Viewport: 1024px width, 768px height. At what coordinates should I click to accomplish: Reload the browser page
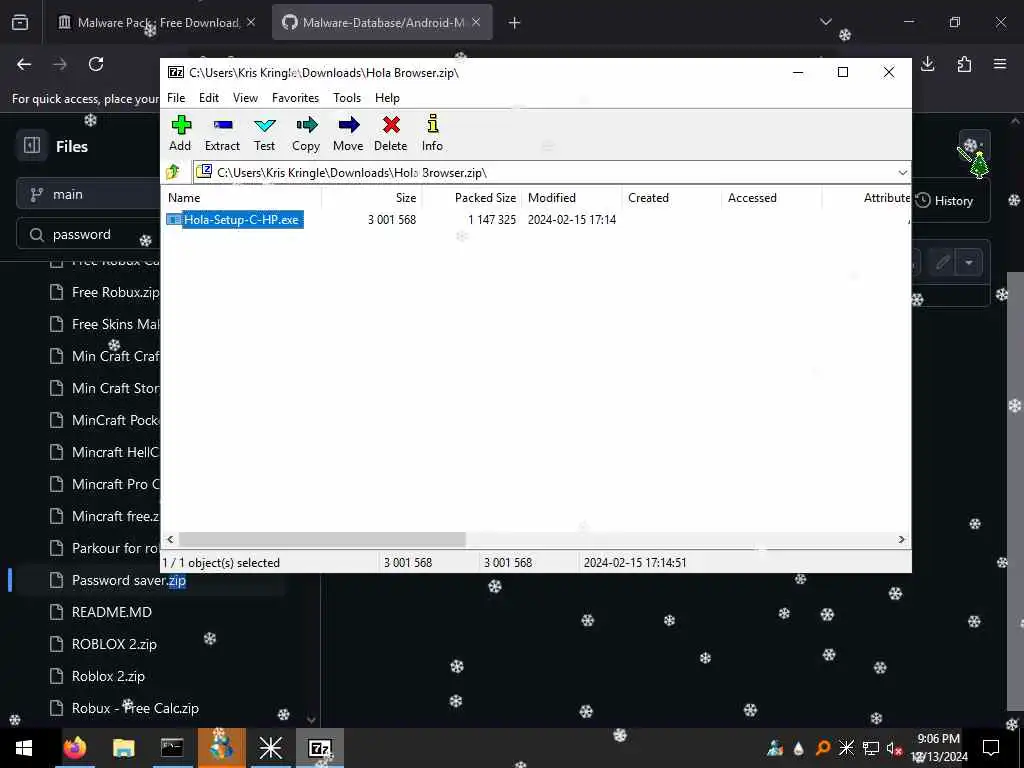pos(96,64)
